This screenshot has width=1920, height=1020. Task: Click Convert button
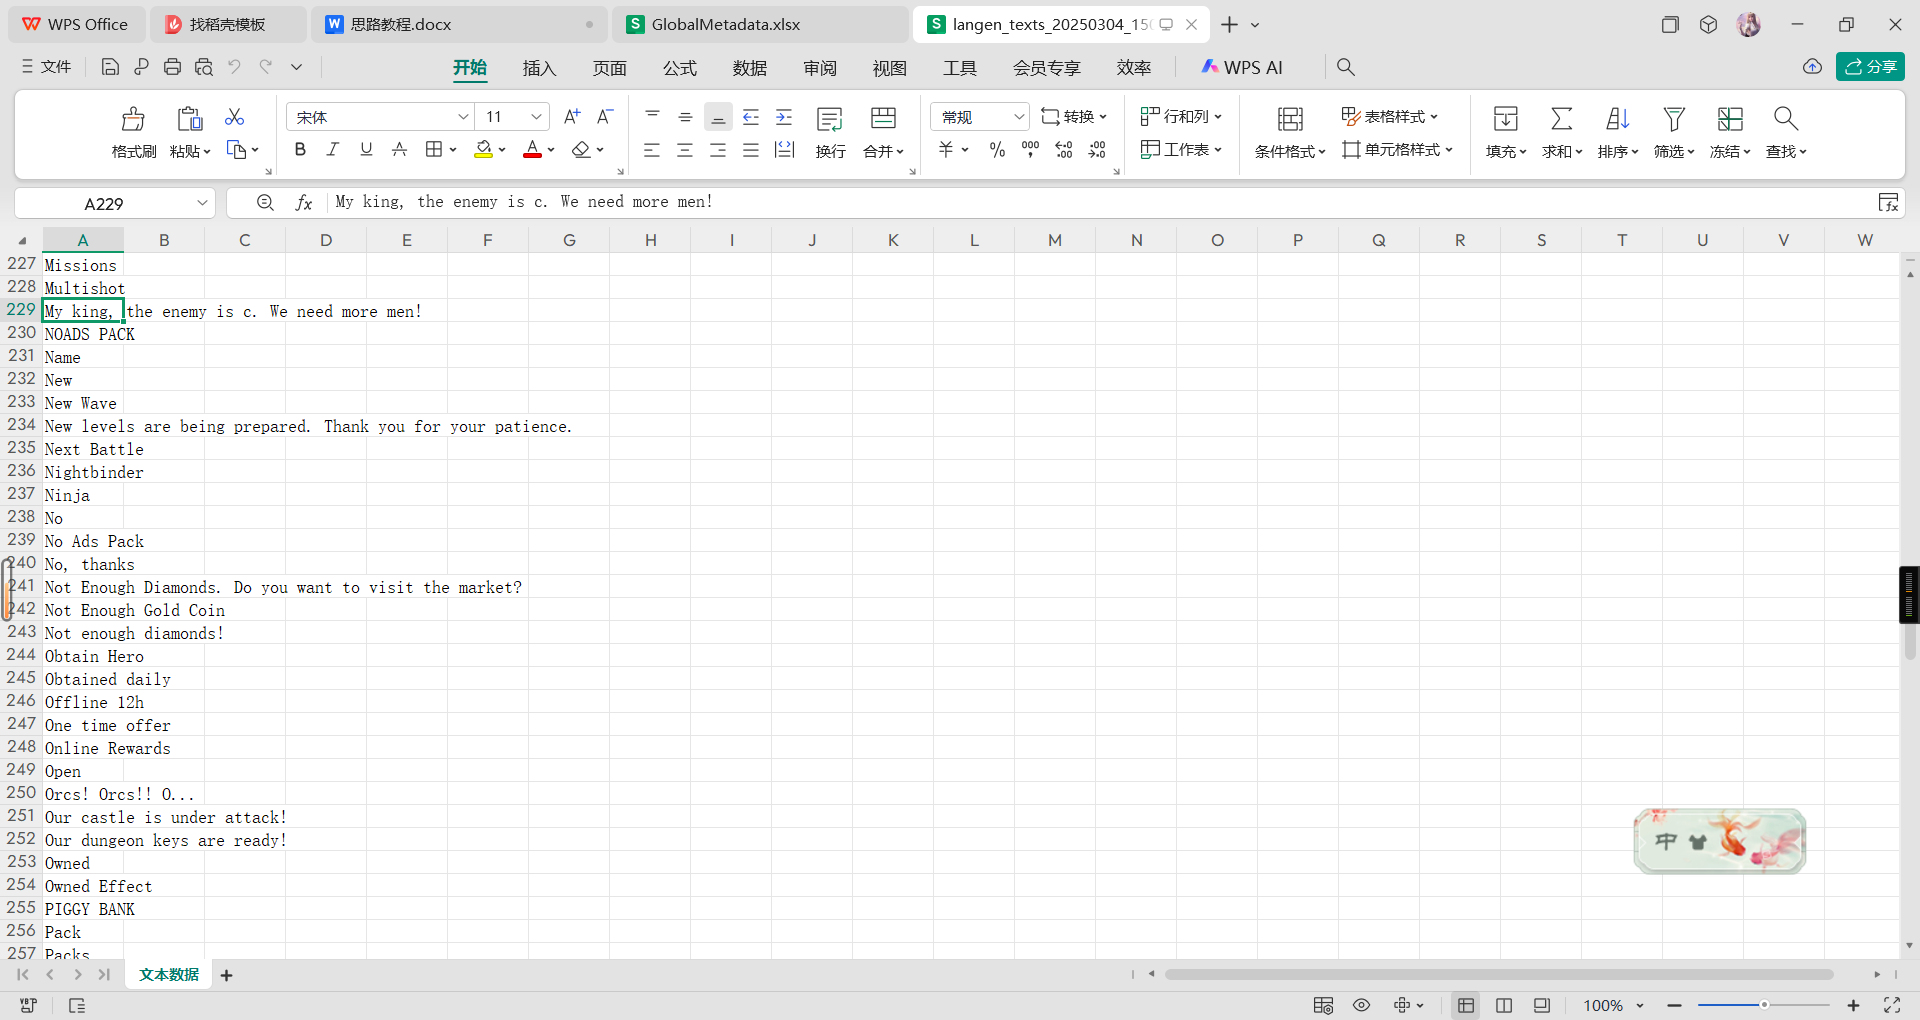(x=1074, y=117)
